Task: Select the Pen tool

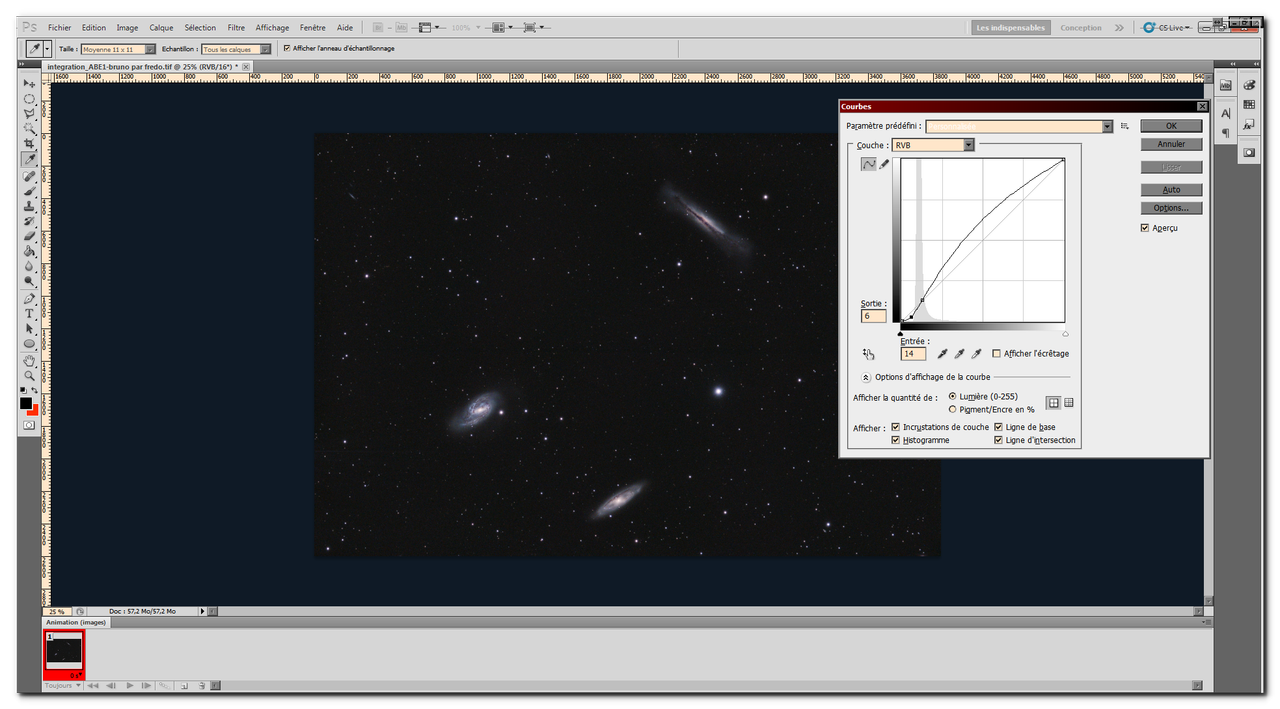Action: click(x=29, y=298)
